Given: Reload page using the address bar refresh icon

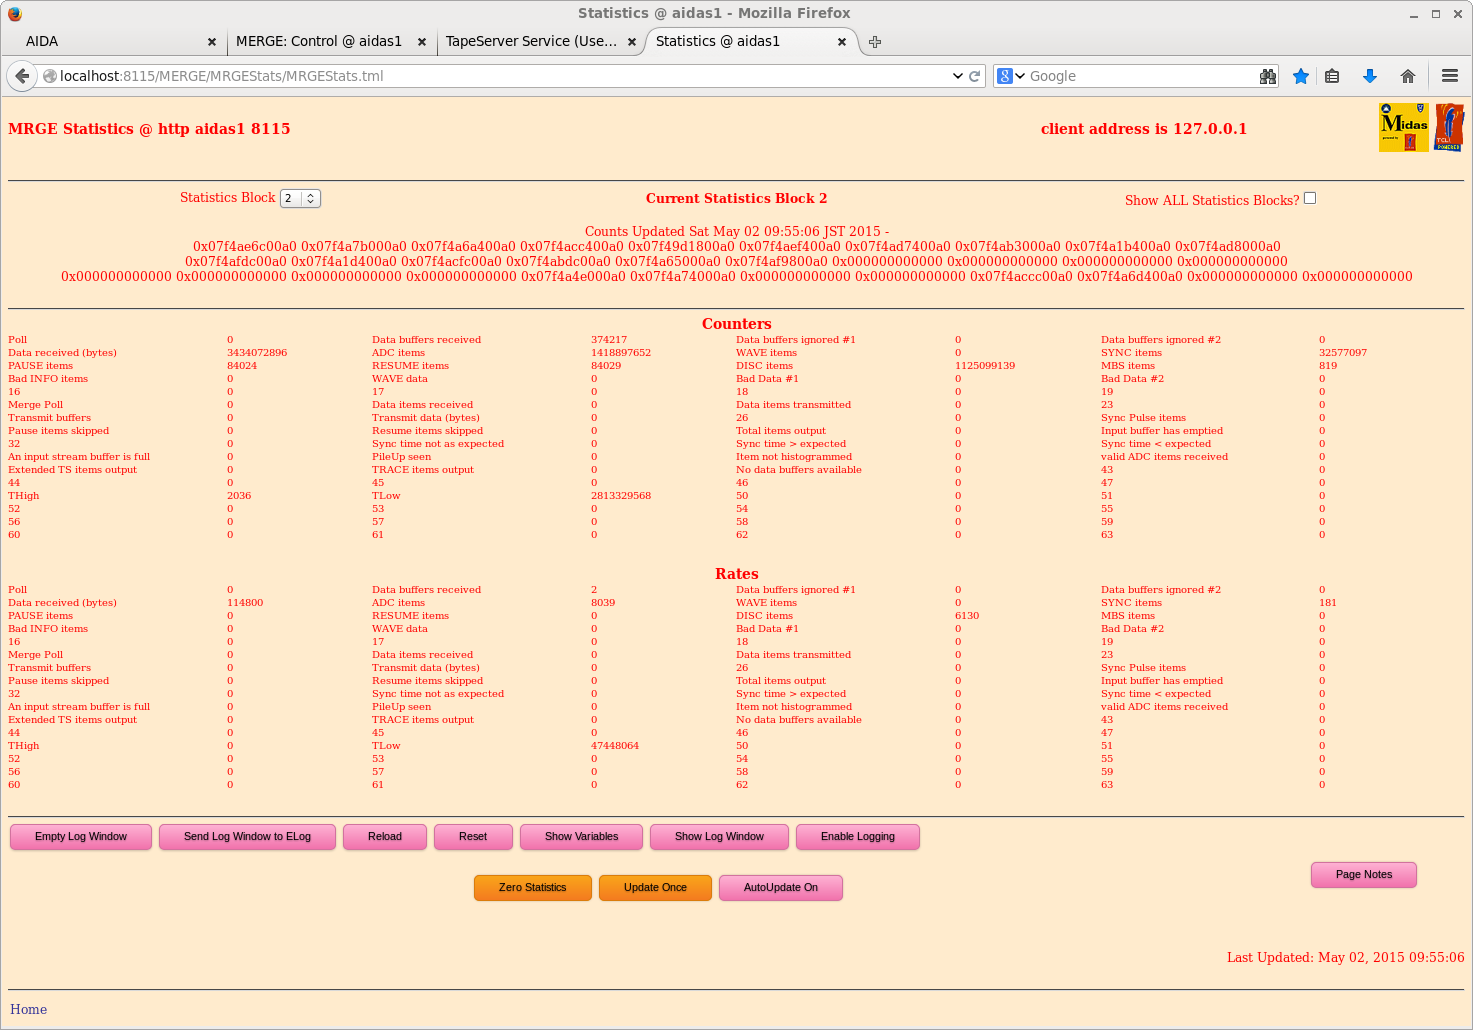Looking at the screenshot, I should [x=974, y=76].
